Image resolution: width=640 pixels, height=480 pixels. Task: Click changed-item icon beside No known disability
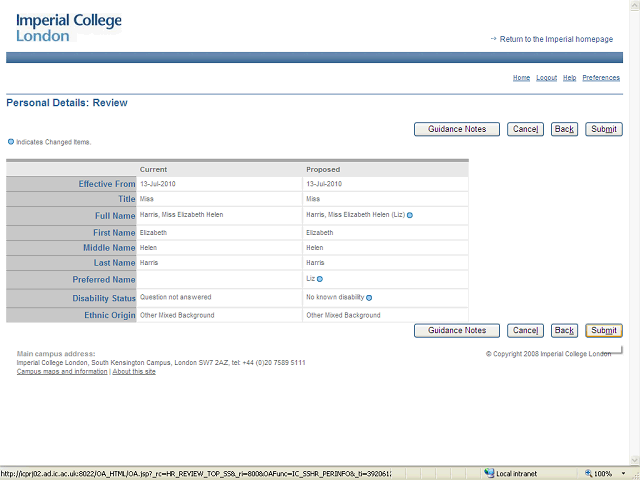click(x=369, y=298)
